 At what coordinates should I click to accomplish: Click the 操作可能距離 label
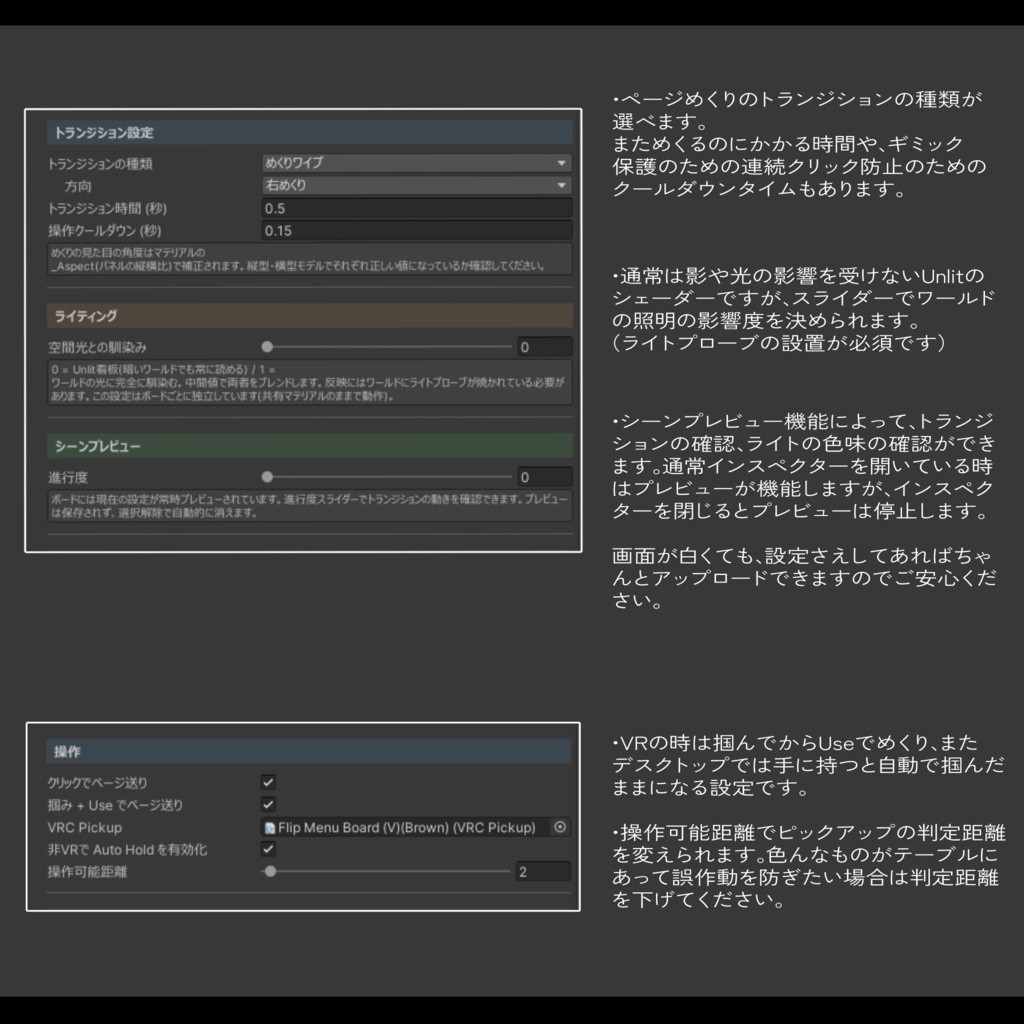pyautogui.click(x=87, y=872)
